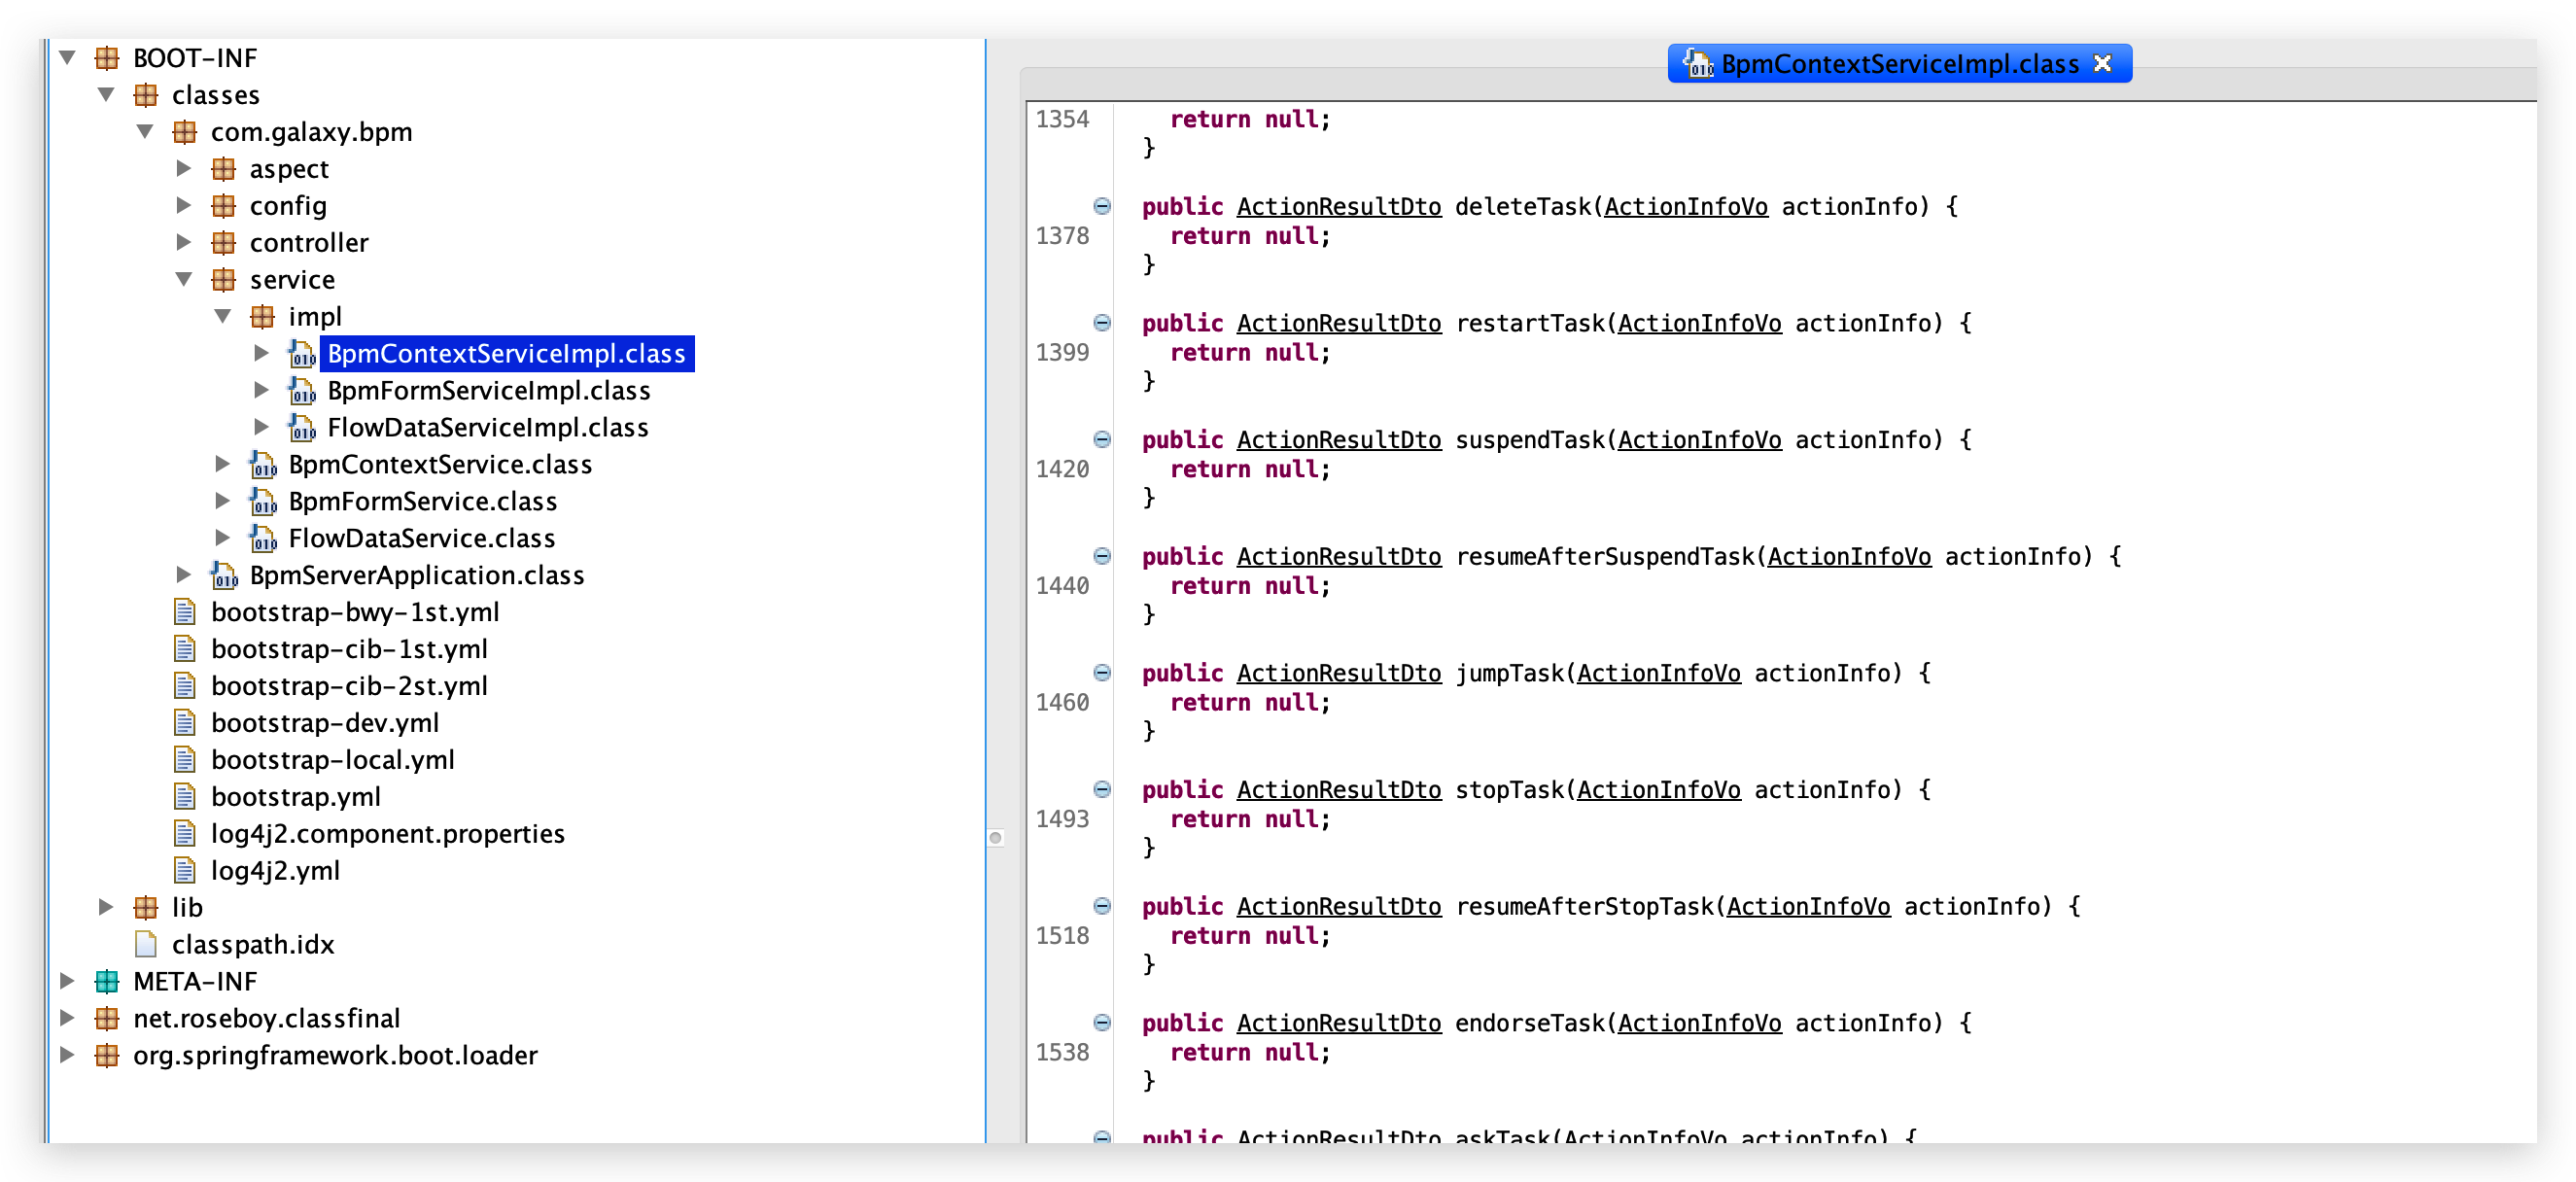
Task: Collapse the service package
Action: [x=184, y=280]
